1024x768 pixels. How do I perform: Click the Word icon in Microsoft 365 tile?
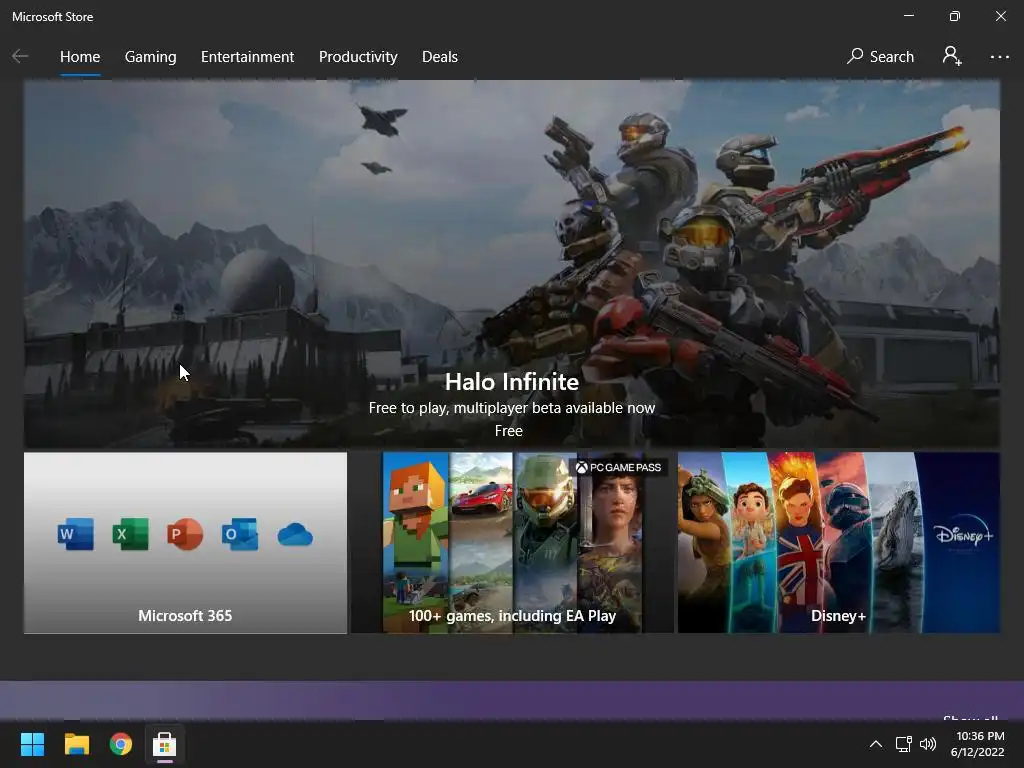pyautogui.click(x=76, y=534)
